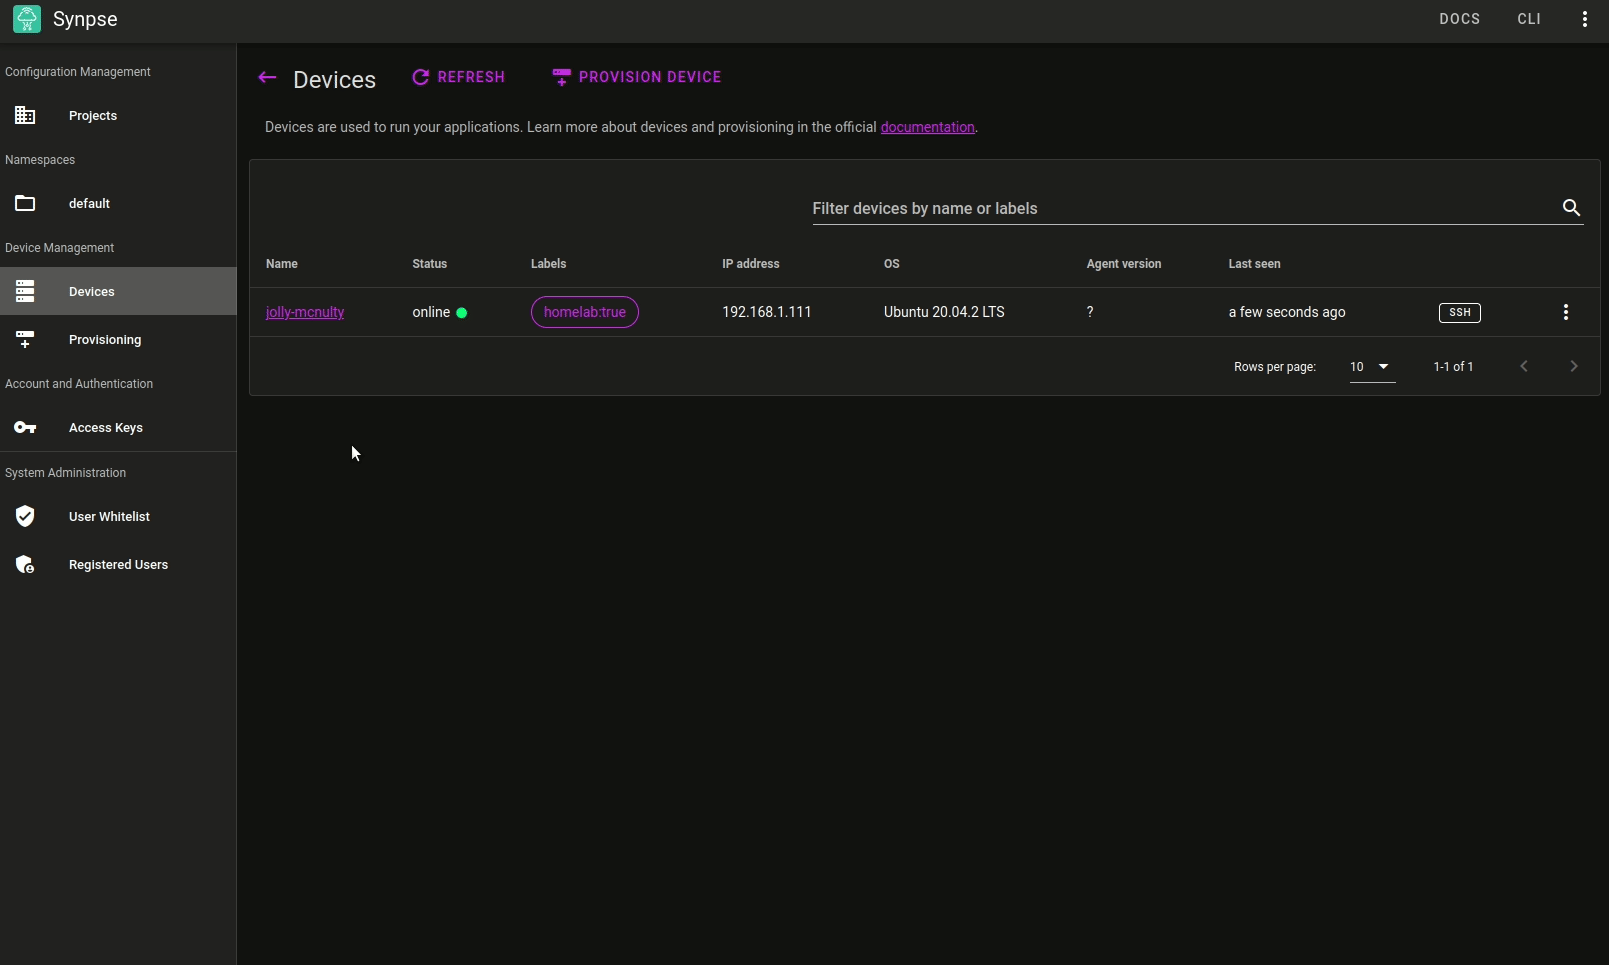Open the Refresh action for devices
Viewport: 1609px width, 965px height.
click(x=458, y=77)
